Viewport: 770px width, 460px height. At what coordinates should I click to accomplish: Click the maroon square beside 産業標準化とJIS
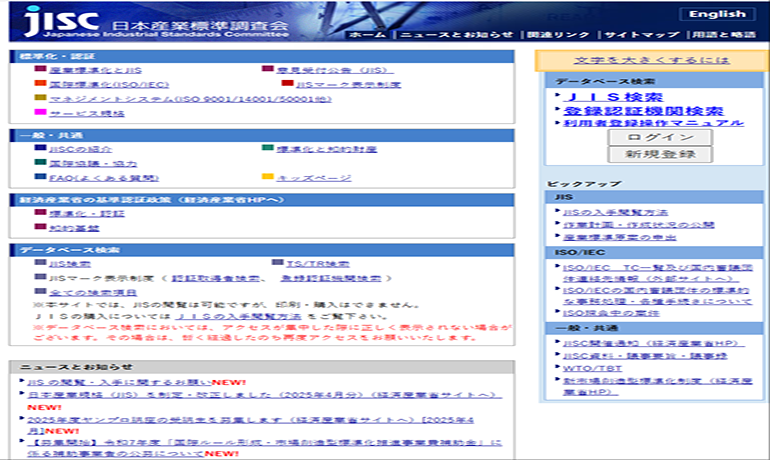pyautogui.click(x=40, y=69)
